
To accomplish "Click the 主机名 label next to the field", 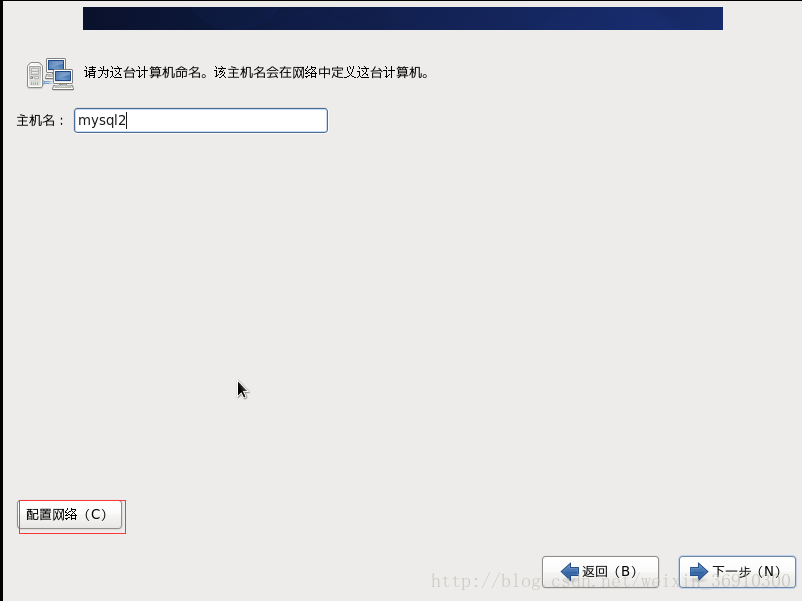I will click(x=38, y=120).
